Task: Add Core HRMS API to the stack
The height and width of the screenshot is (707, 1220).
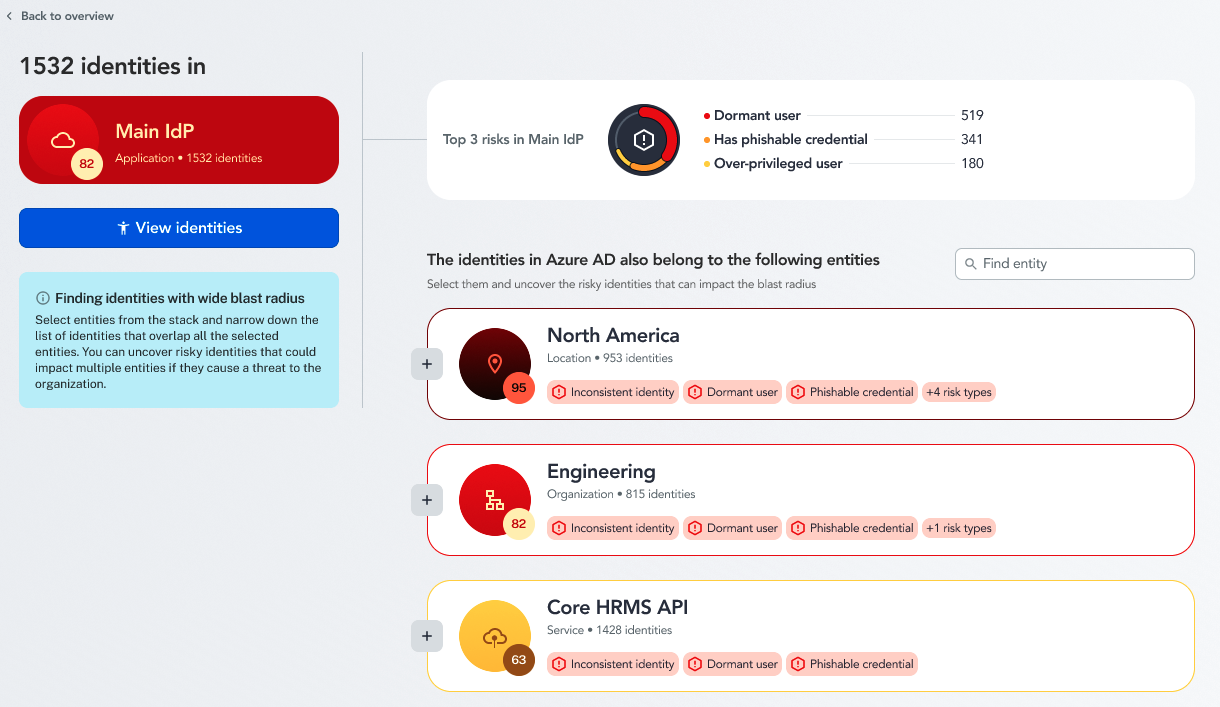Action: point(427,636)
